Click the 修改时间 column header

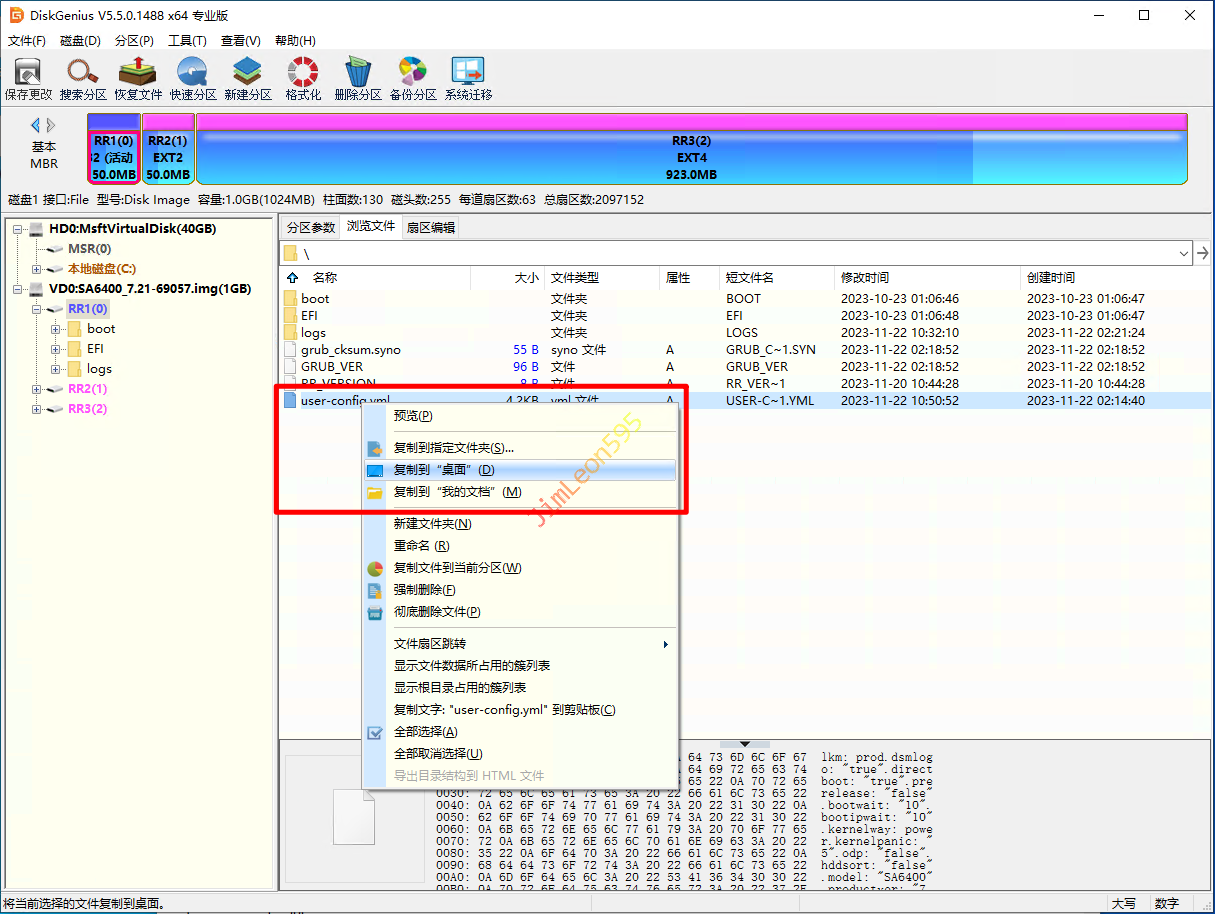tap(865, 278)
